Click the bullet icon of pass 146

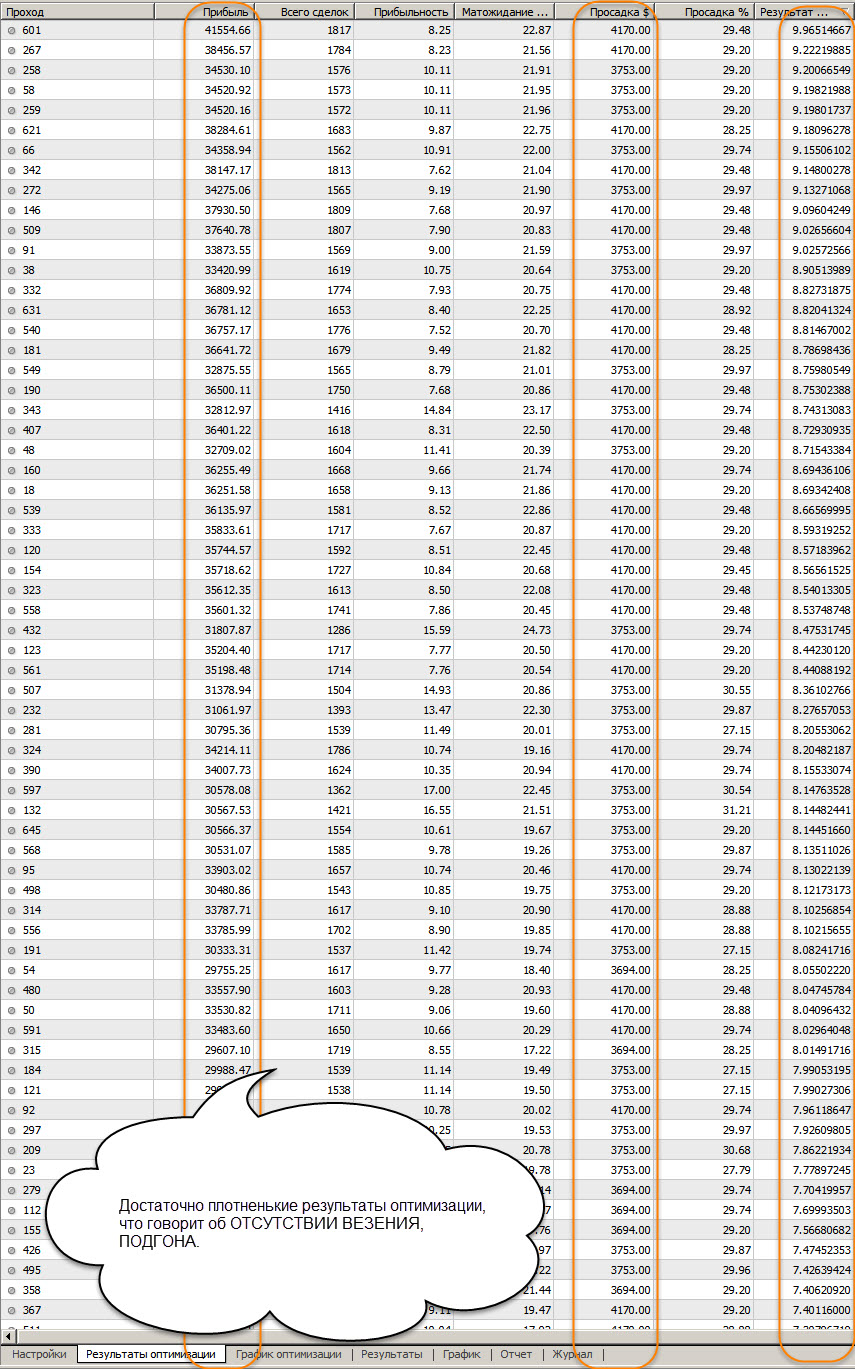[x=11, y=210]
